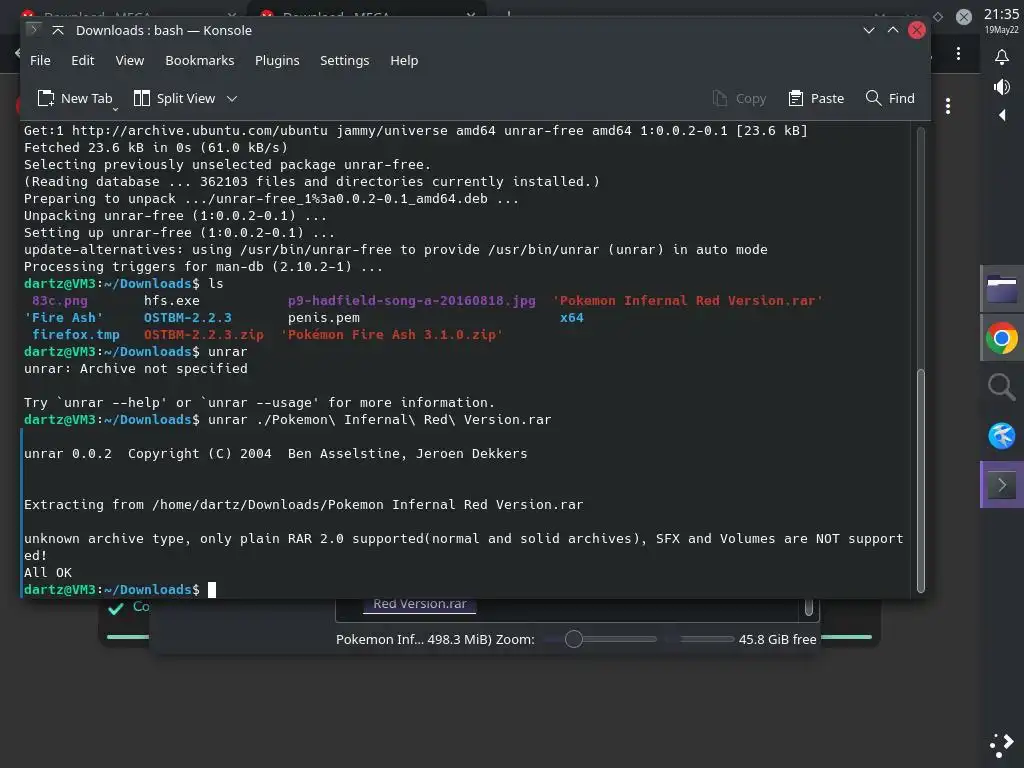Click the Konsole terminal app icon in titlebar

(x=33, y=29)
